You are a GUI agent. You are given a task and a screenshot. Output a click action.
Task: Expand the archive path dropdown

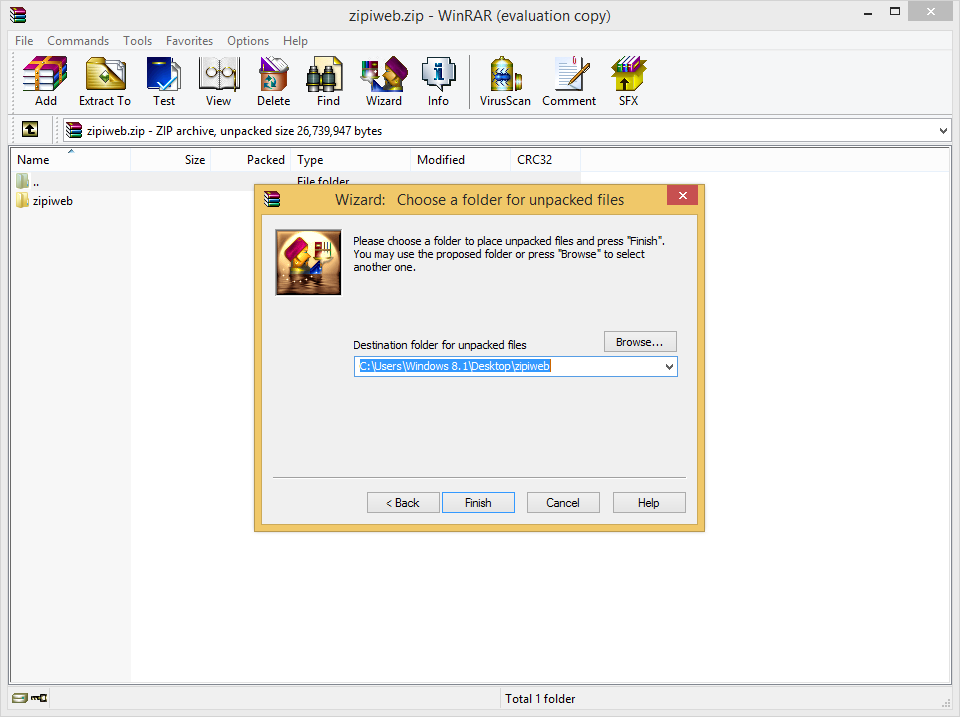pyautogui.click(x=943, y=130)
